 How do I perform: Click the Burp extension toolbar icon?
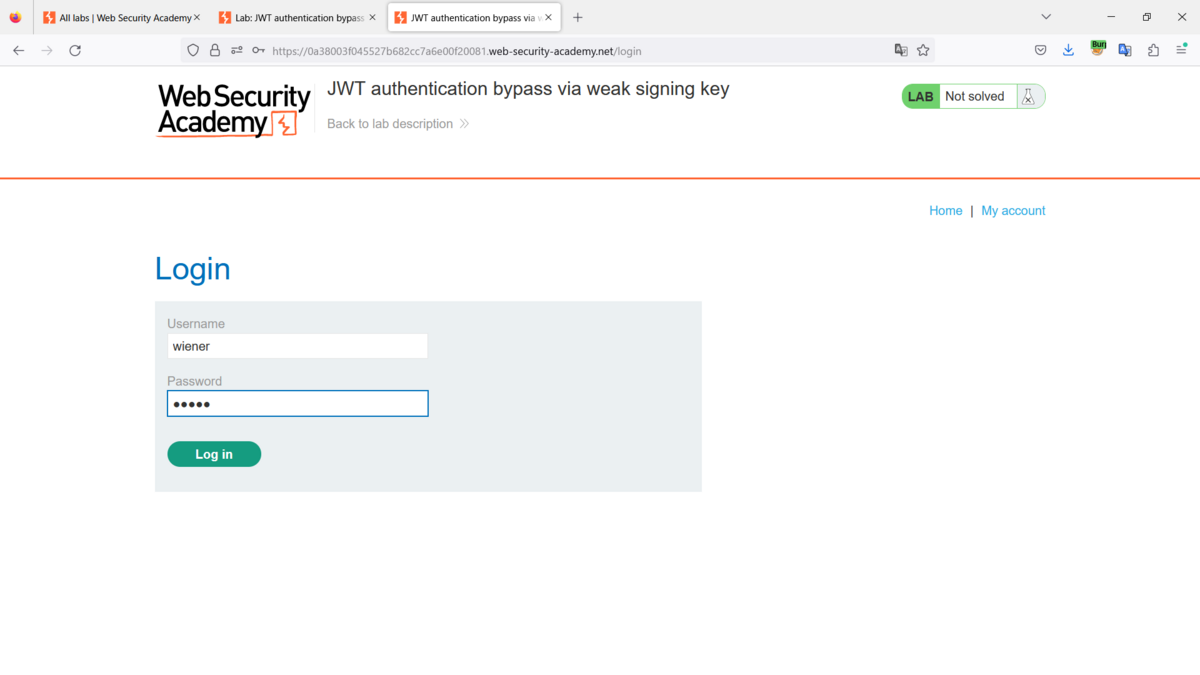[x=1097, y=49]
